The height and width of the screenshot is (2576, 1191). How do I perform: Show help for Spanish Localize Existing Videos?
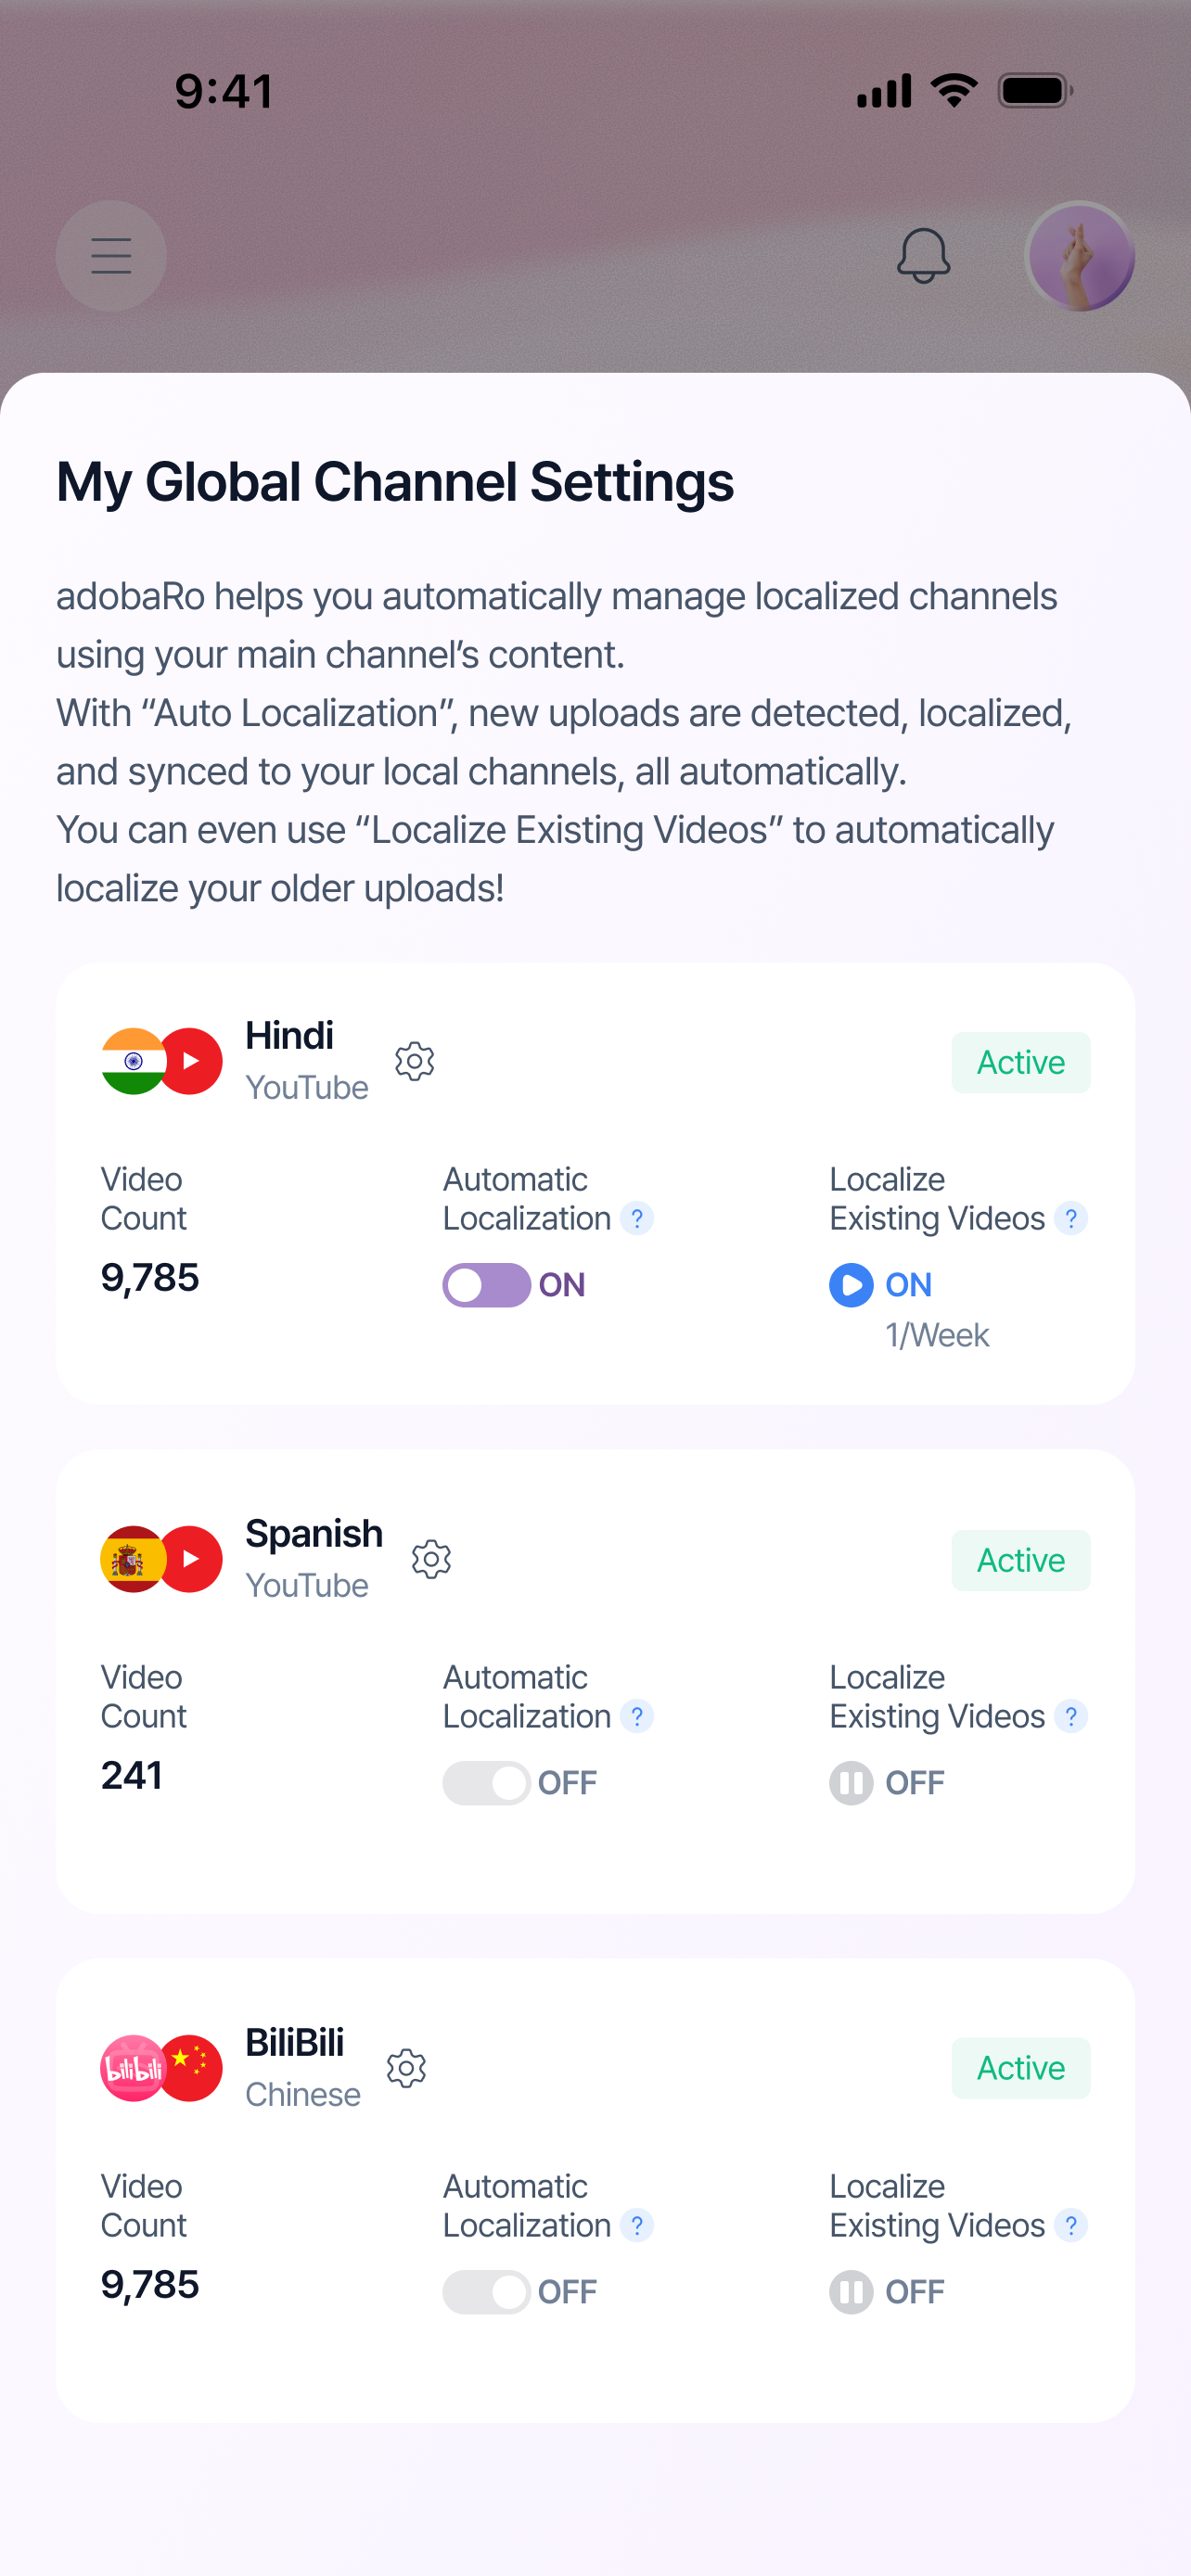tap(1071, 1716)
